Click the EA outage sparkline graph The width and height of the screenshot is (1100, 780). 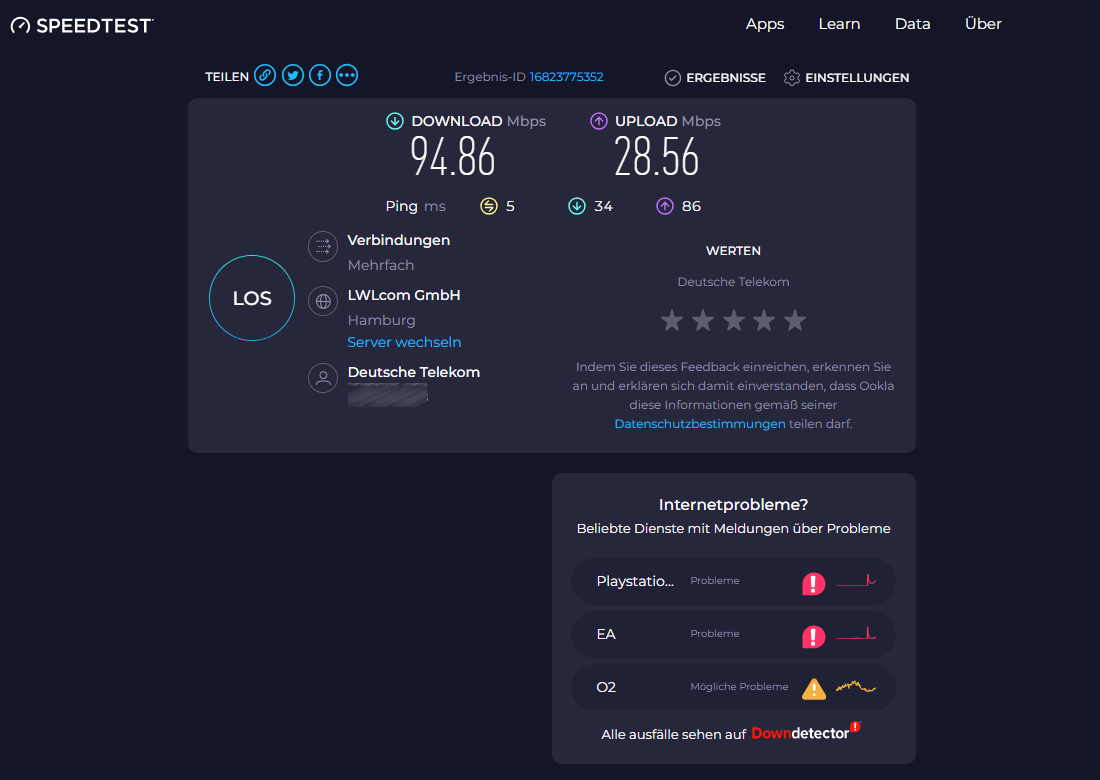(x=856, y=633)
